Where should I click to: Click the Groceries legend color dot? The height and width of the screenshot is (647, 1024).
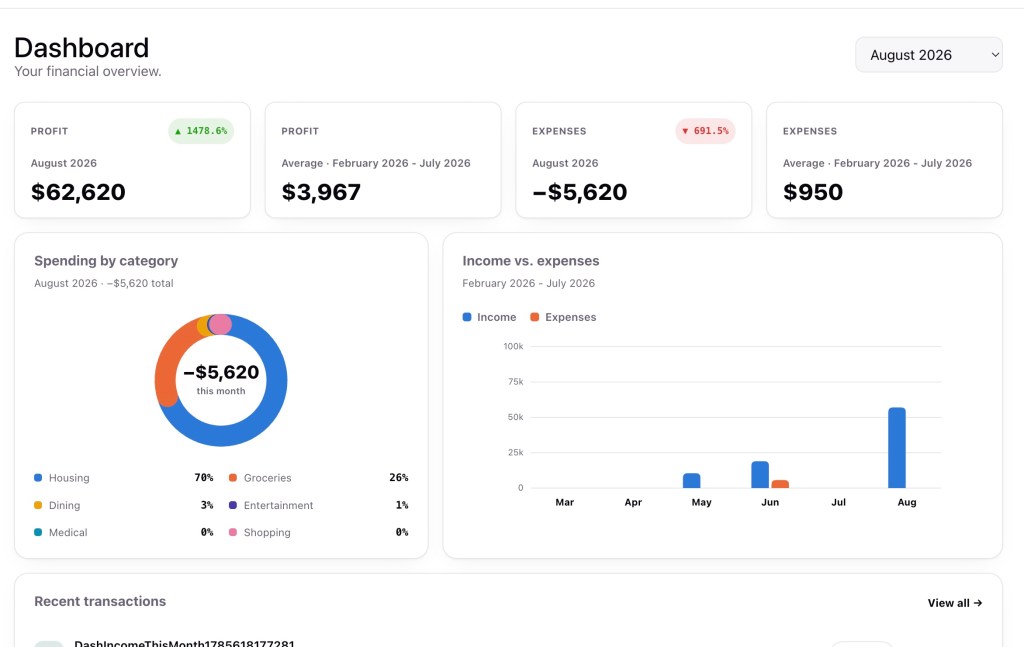(232, 478)
